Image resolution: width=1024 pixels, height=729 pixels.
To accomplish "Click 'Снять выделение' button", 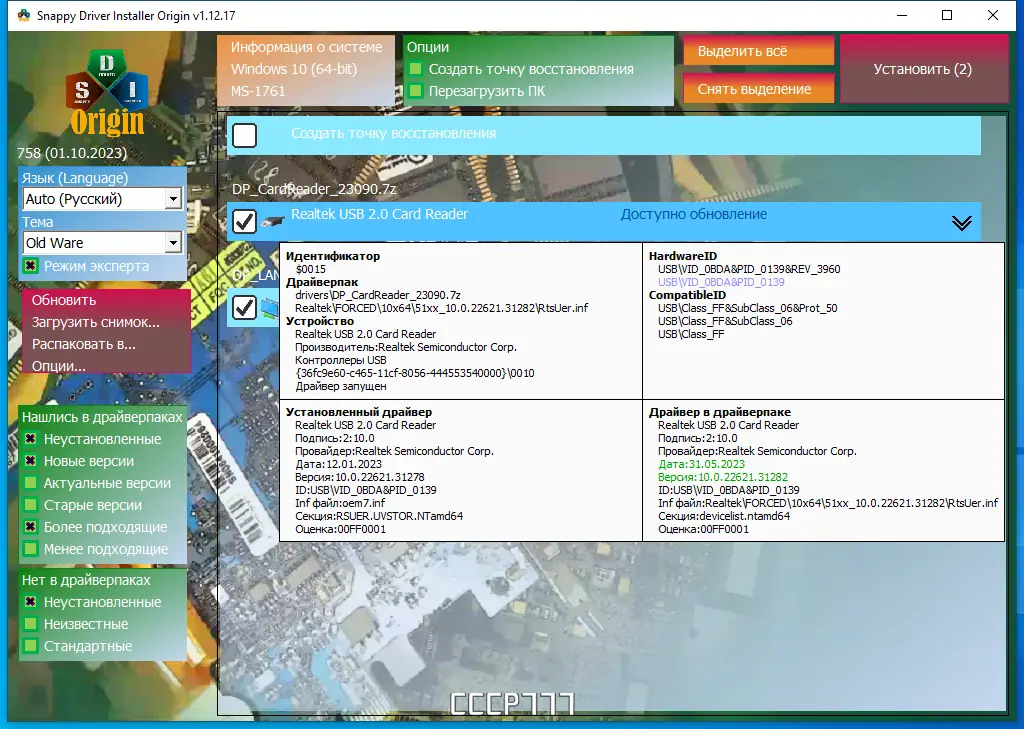I will 759,89.
